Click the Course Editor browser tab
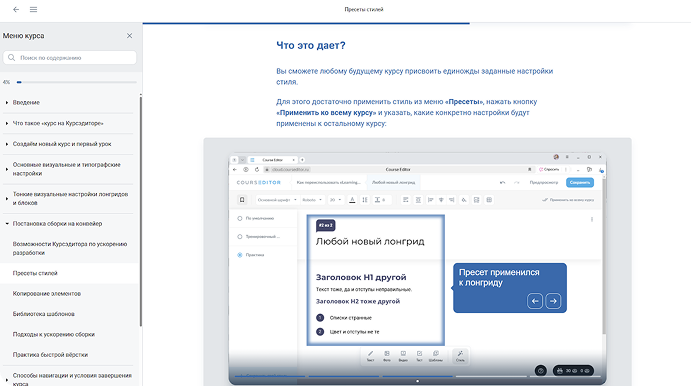 pyautogui.click(x=273, y=160)
